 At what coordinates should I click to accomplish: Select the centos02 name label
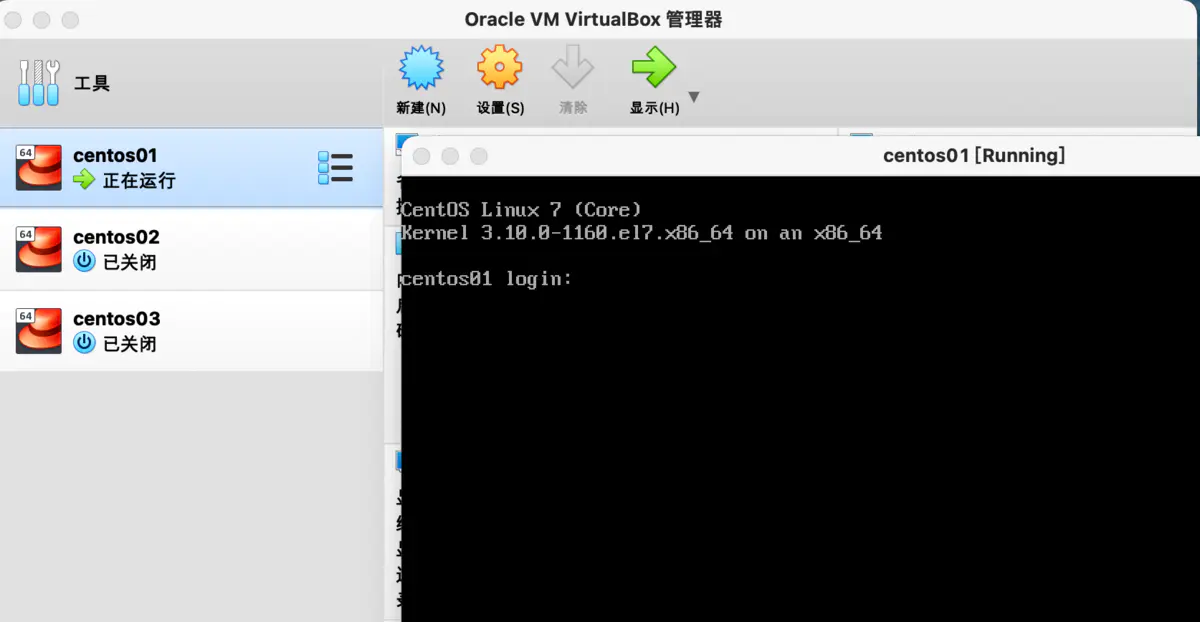[x=116, y=237]
